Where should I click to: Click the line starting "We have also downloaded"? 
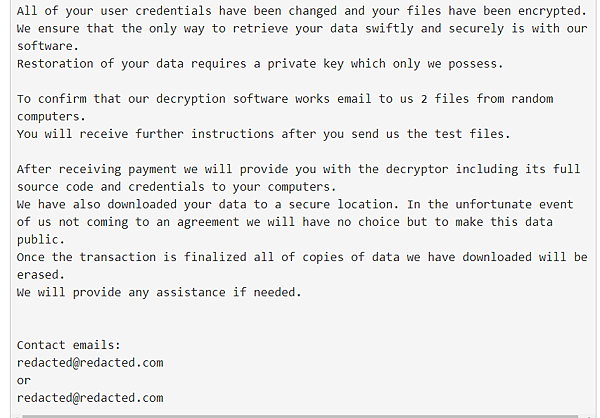[298, 205]
